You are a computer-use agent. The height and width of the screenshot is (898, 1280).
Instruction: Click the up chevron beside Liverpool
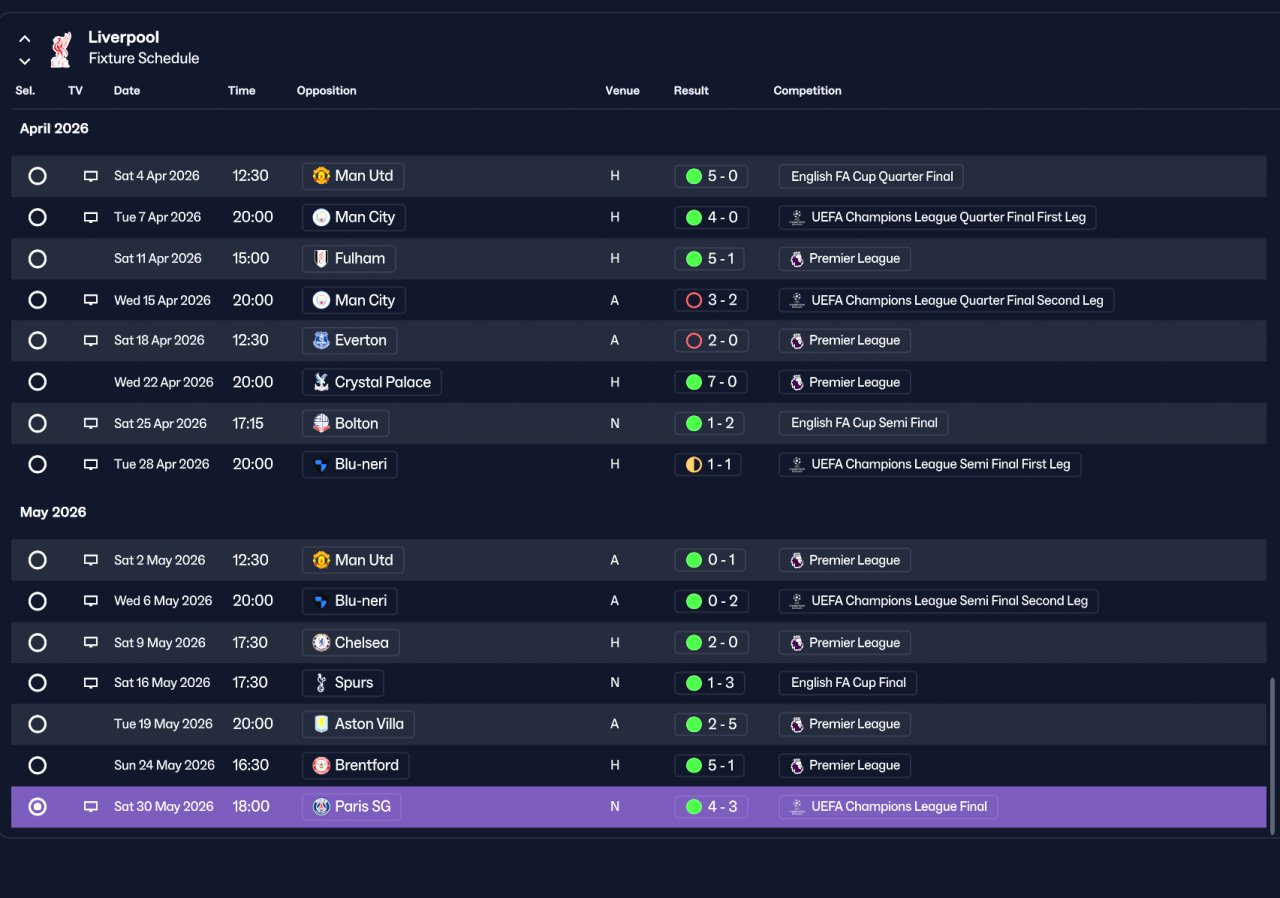pyautogui.click(x=25, y=40)
